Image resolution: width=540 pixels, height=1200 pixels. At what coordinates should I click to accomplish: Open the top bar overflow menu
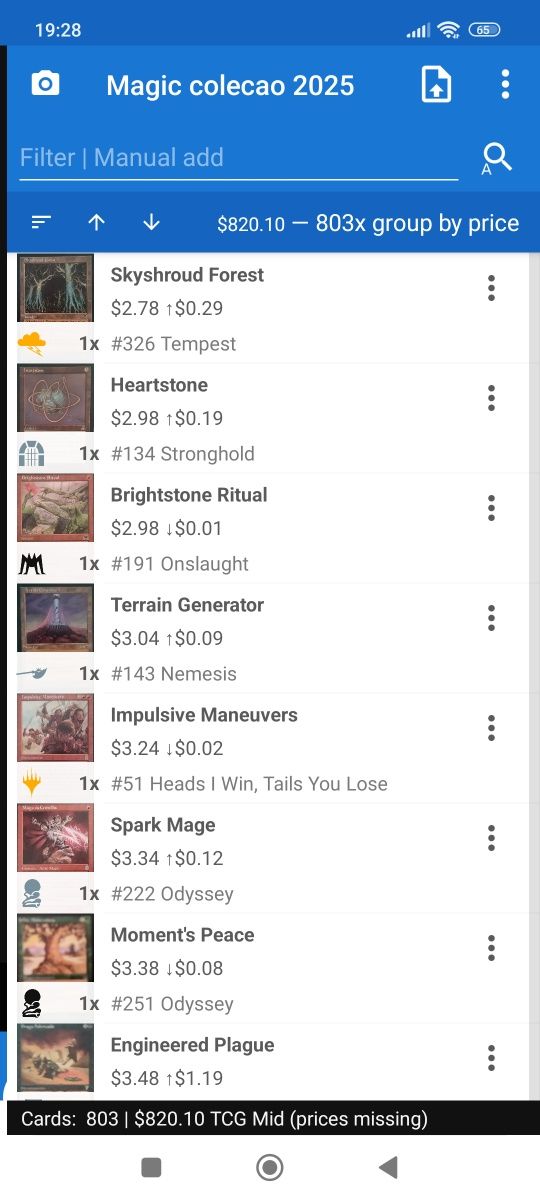tap(506, 85)
